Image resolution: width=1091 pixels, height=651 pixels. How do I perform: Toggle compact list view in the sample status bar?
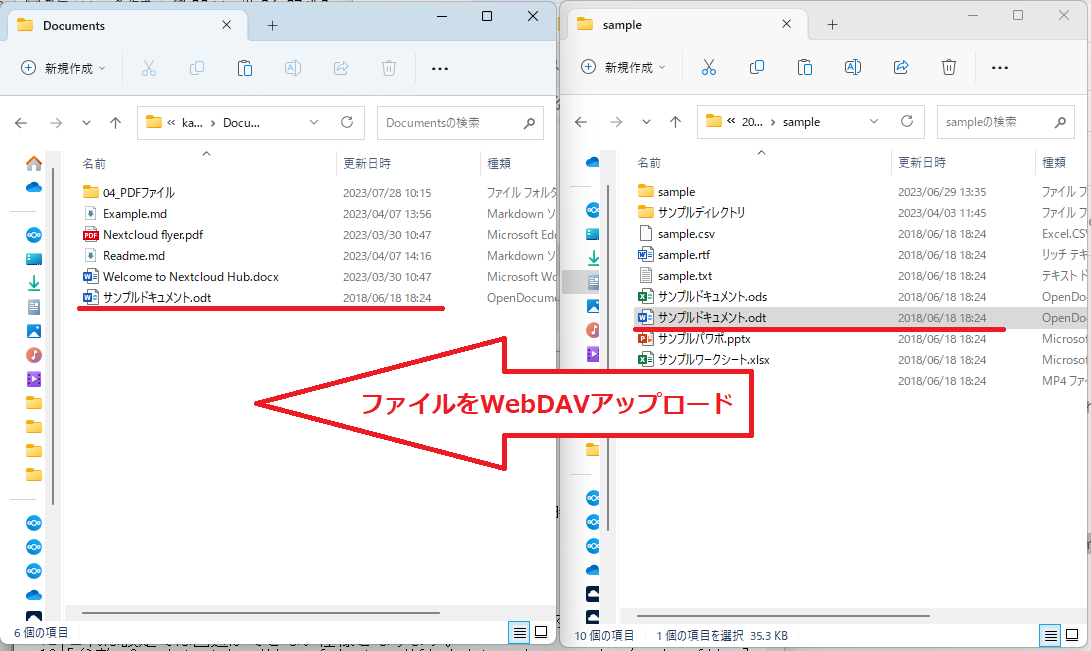tap(1050, 635)
